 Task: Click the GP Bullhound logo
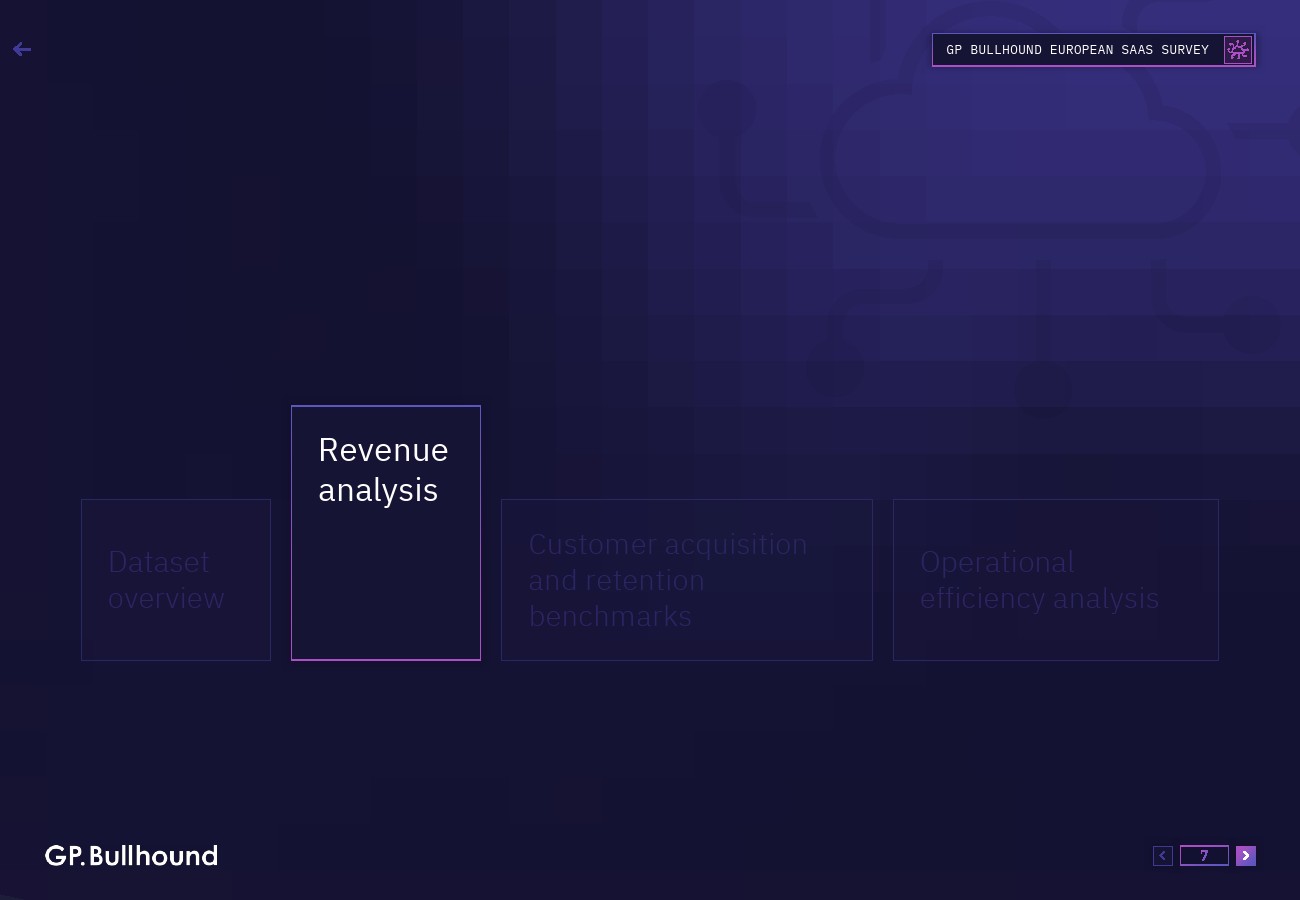tap(131, 856)
